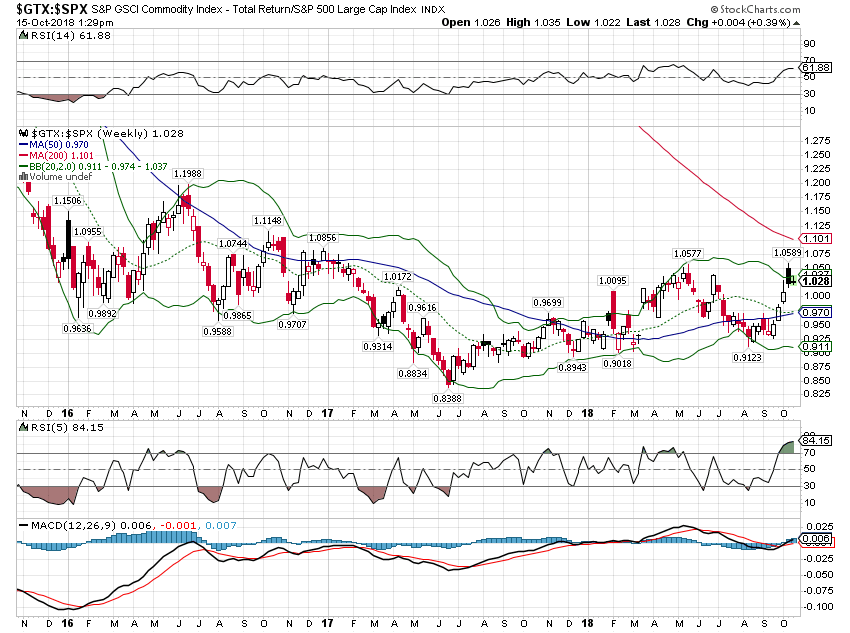Click the red -0.001 MACD signal value
Screen dimensions: 850x633
tap(177, 526)
